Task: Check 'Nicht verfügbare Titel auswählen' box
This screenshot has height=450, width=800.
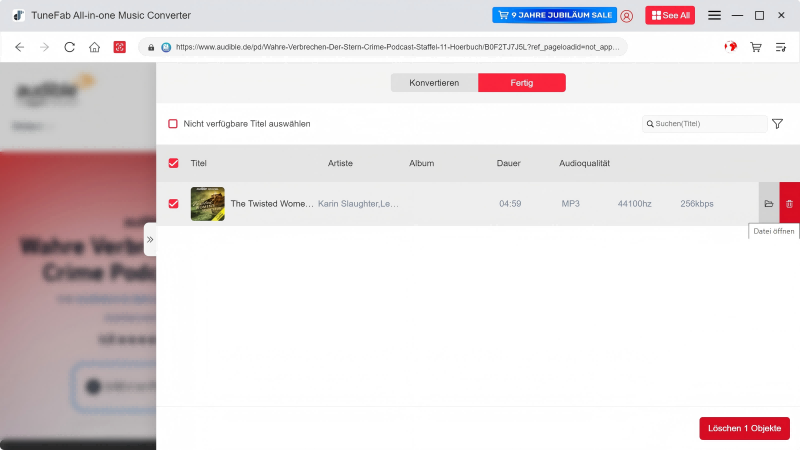Action: point(173,123)
